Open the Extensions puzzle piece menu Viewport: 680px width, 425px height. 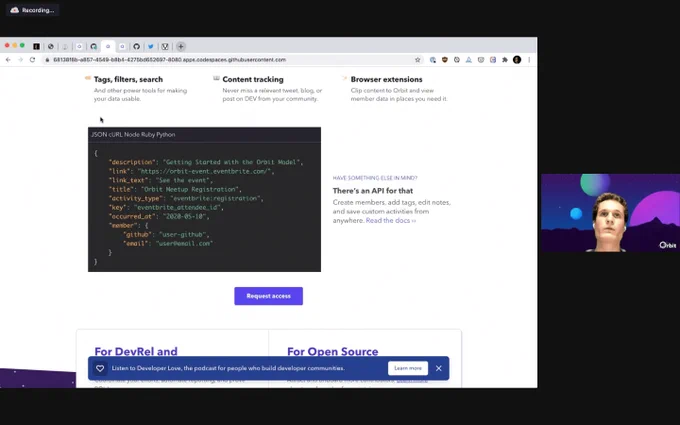pos(505,60)
